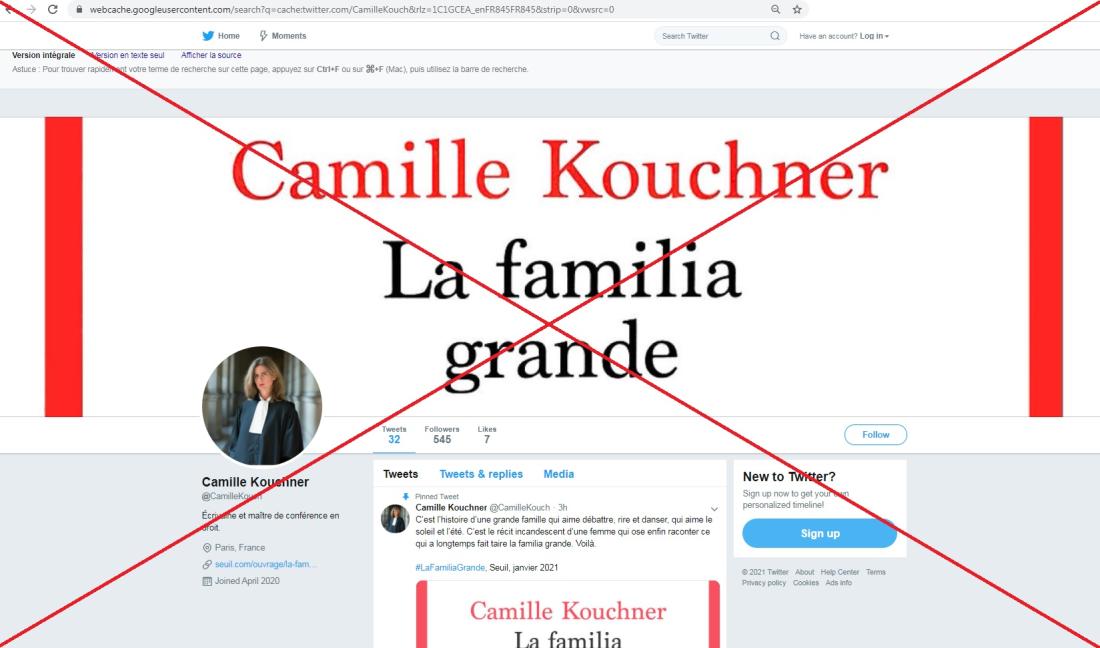Select the Media tab
The width and height of the screenshot is (1100, 648).
tap(558, 474)
